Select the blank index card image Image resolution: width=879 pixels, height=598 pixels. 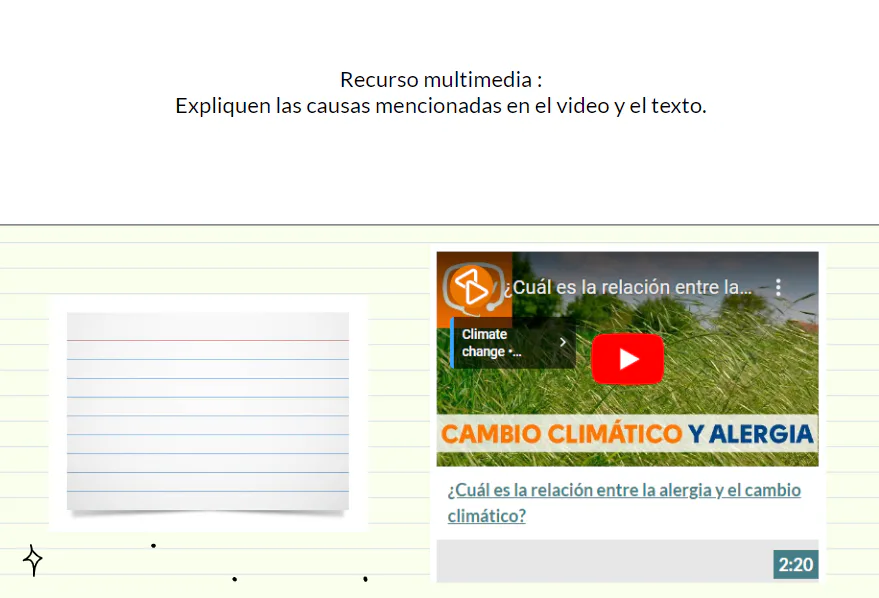[x=208, y=412]
